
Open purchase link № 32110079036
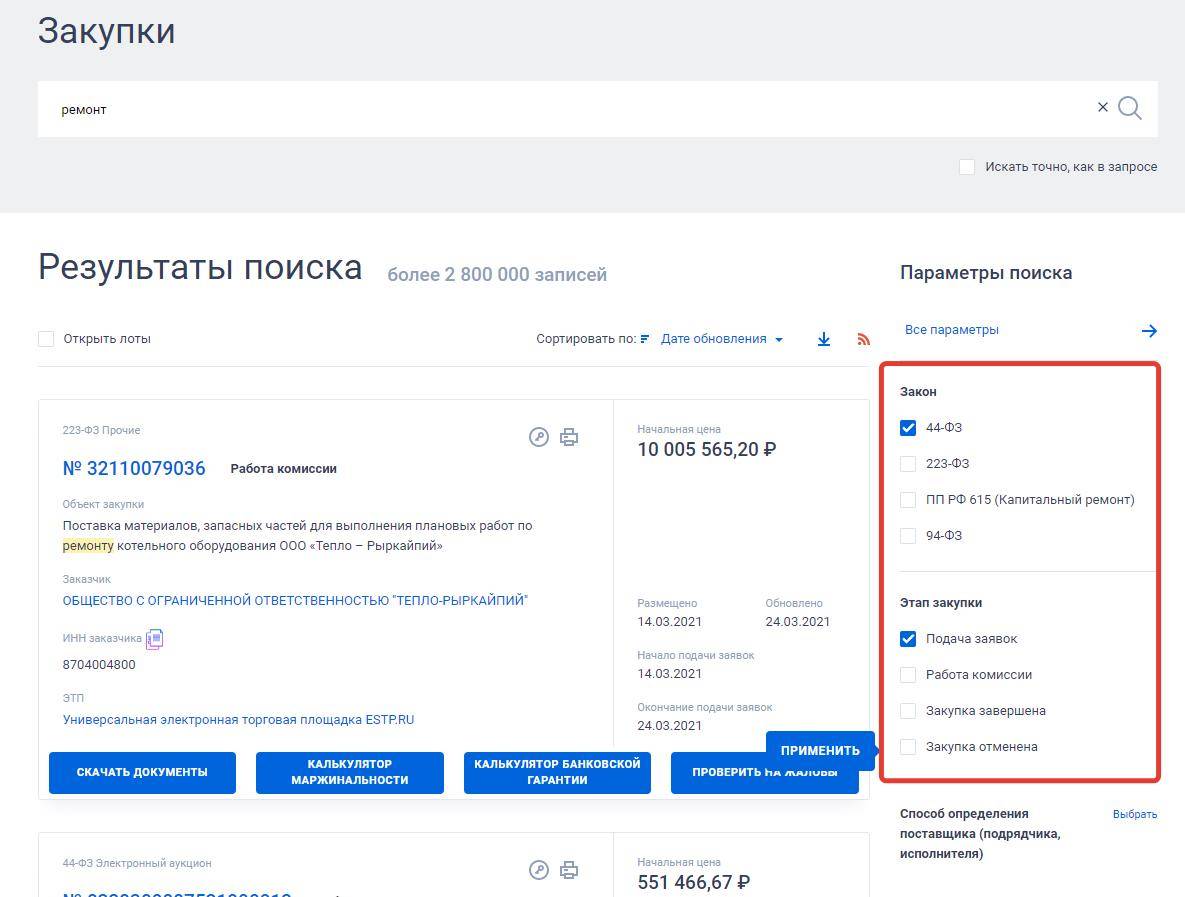point(134,468)
